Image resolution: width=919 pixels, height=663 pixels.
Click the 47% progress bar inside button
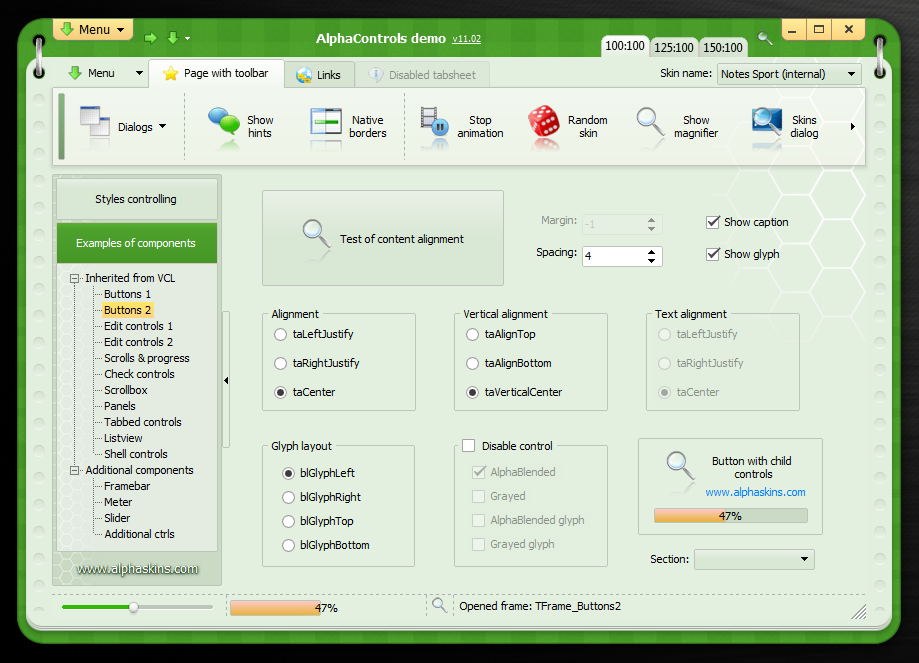pyautogui.click(x=730, y=516)
